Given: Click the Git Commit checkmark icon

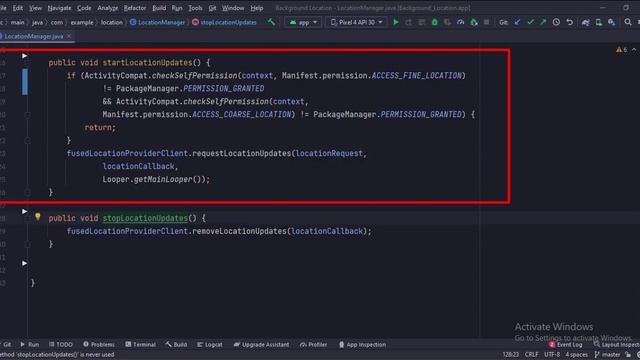Looking at the screenshot, I should [x=531, y=22].
